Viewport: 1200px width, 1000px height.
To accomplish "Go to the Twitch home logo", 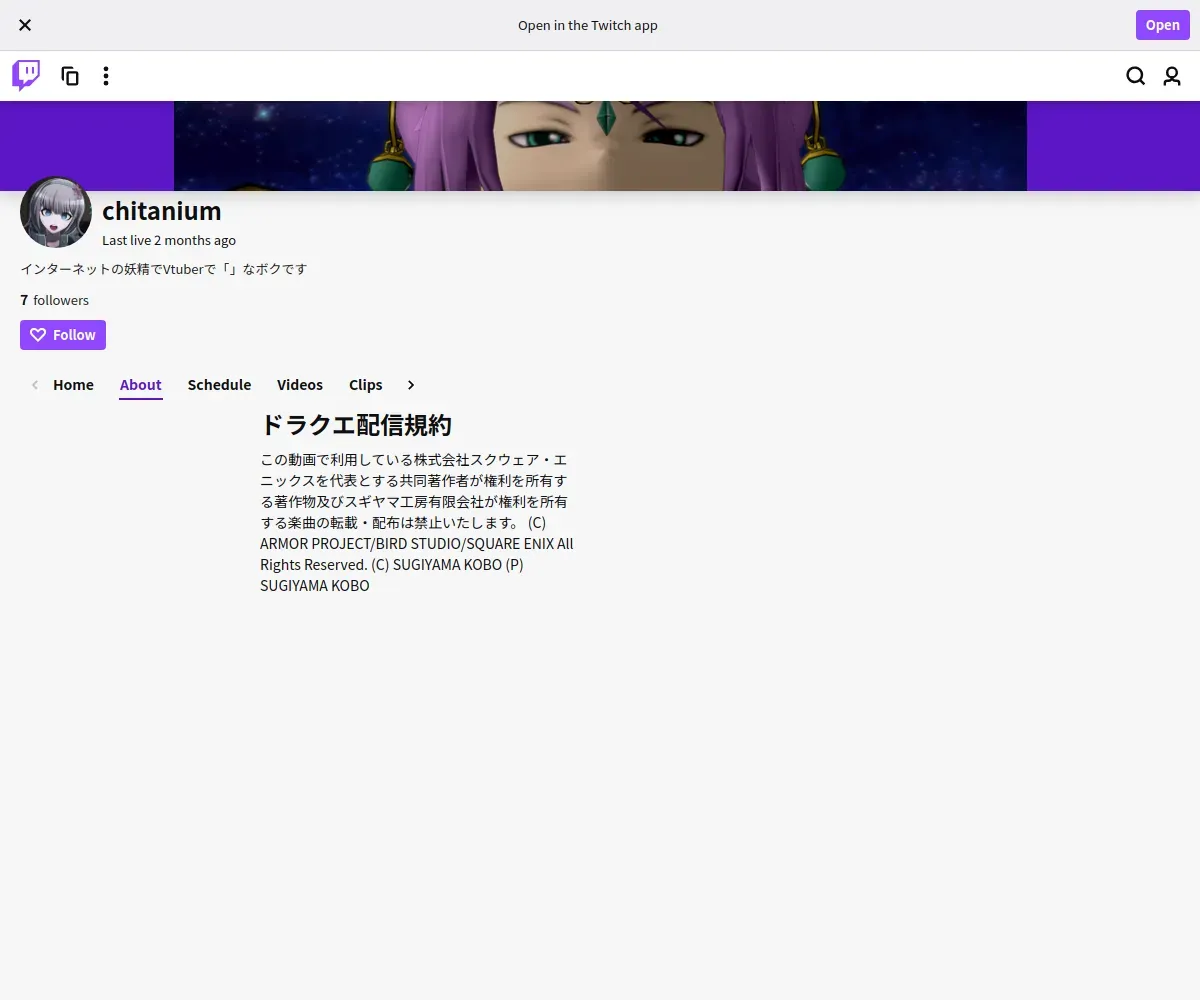I will (26, 76).
